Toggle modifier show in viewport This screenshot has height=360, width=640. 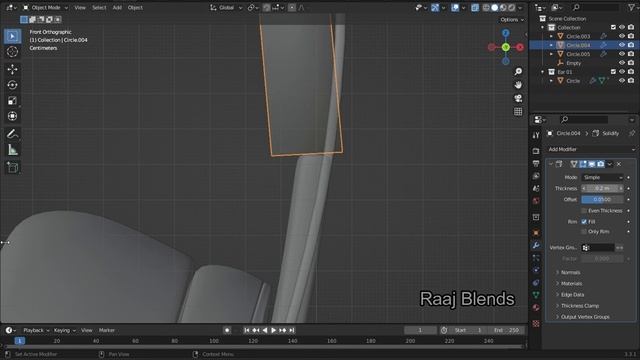click(x=592, y=164)
